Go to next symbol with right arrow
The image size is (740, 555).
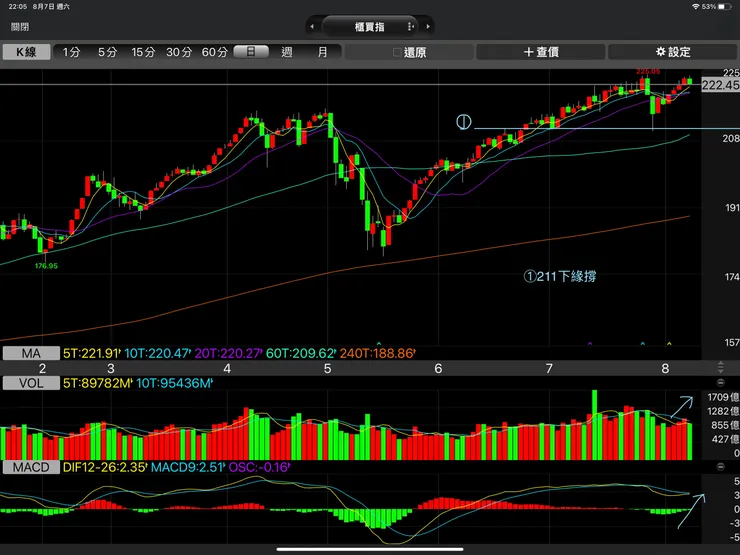tap(428, 27)
